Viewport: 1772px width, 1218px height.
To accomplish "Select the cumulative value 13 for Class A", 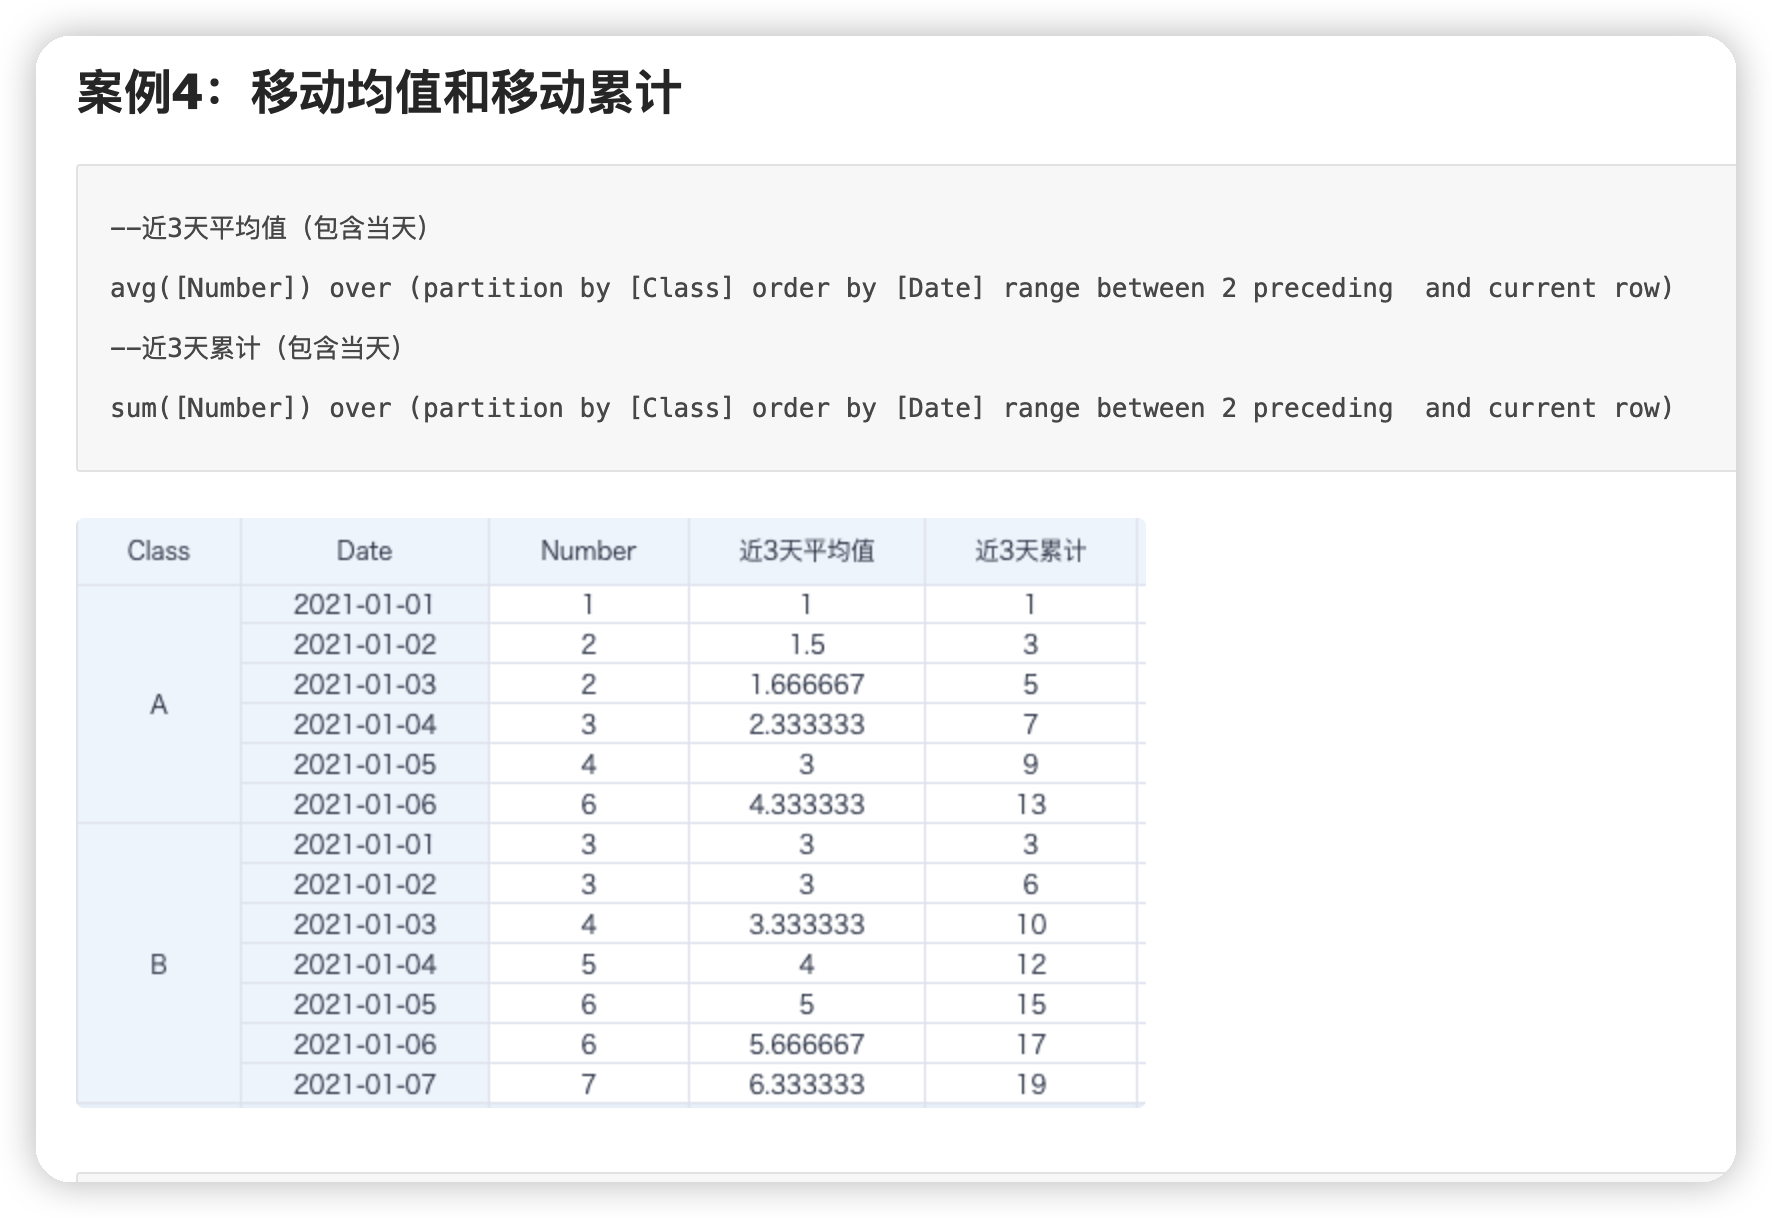I will point(1031,803).
